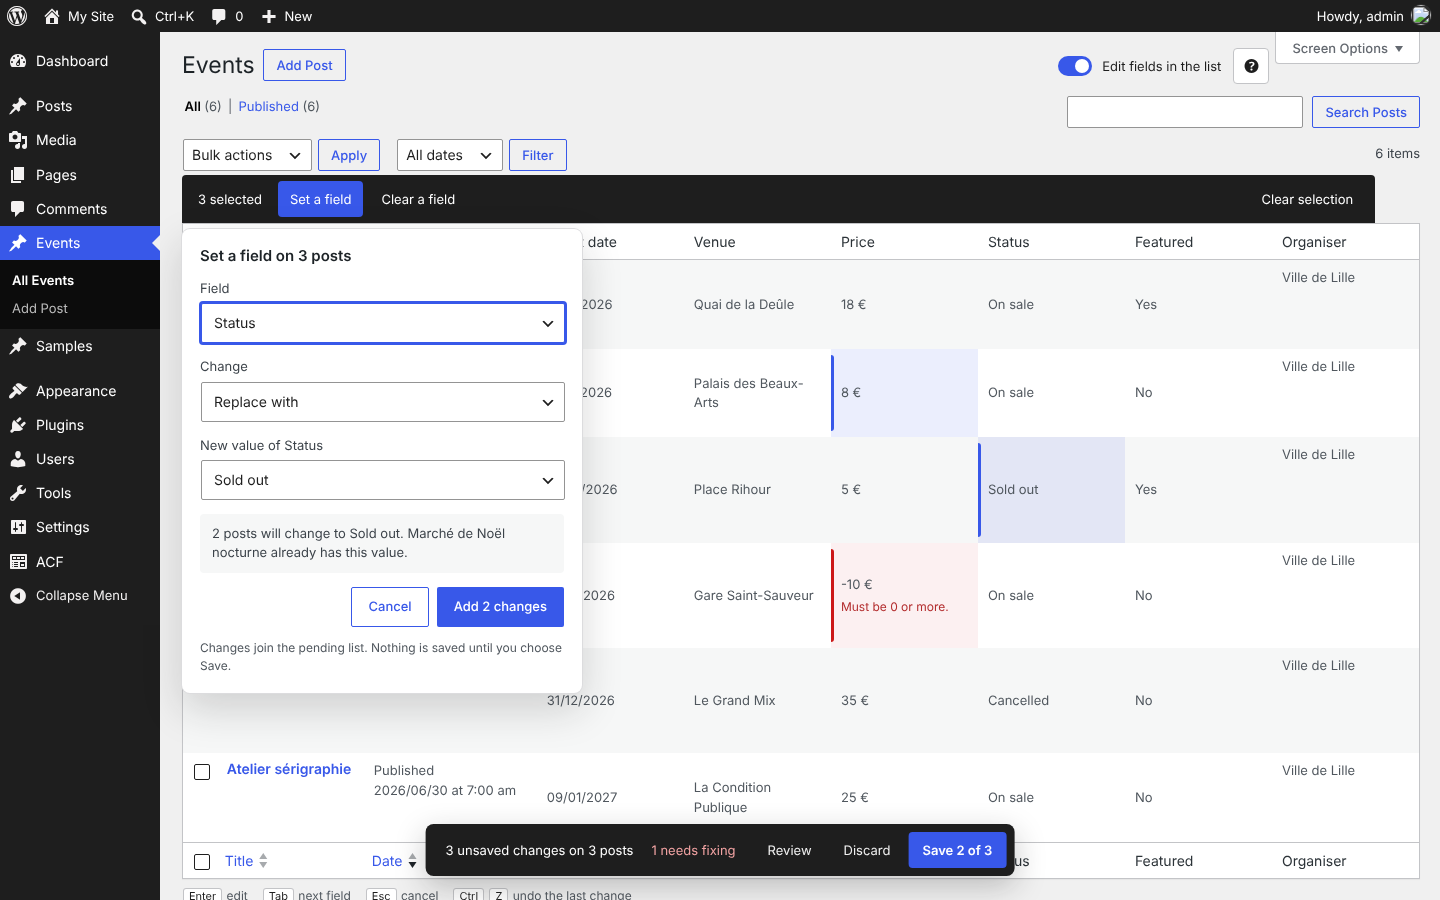
Task: Click the search posts input field
Action: [1184, 112]
